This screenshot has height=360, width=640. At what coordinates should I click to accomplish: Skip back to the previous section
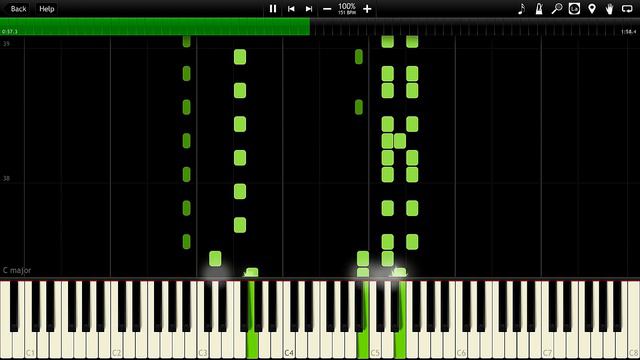click(291, 9)
